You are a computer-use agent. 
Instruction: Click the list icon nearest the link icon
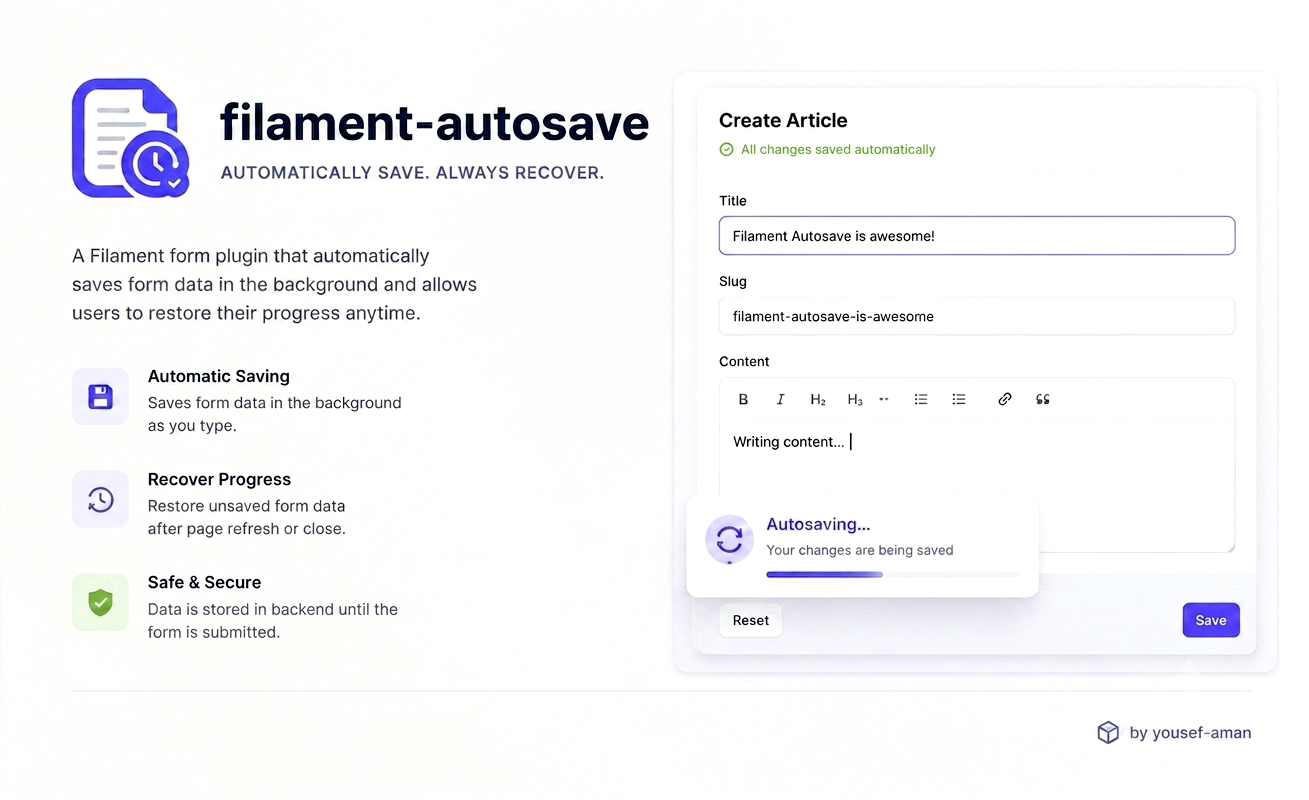pos(959,399)
